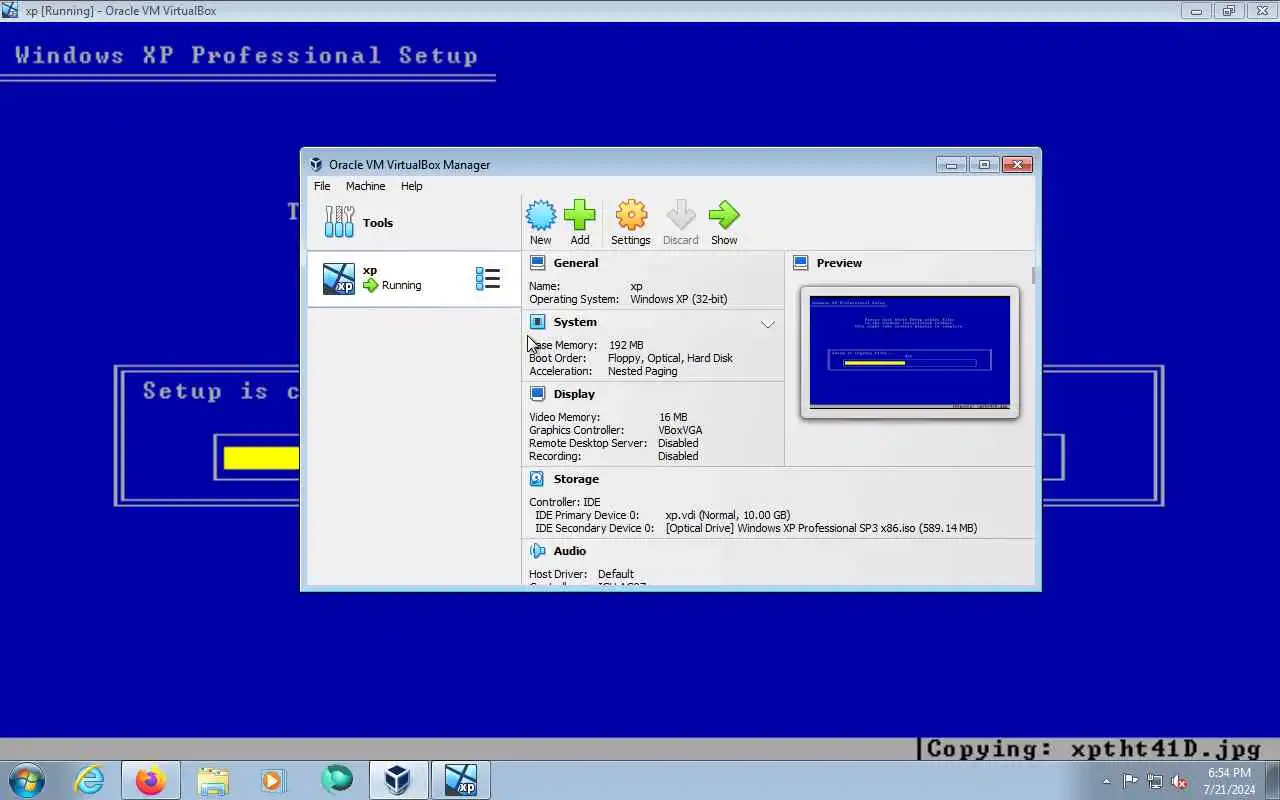The height and width of the screenshot is (800, 1280).
Task: Open Action Center flag tray icon
Action: (x=1131, y=781)
